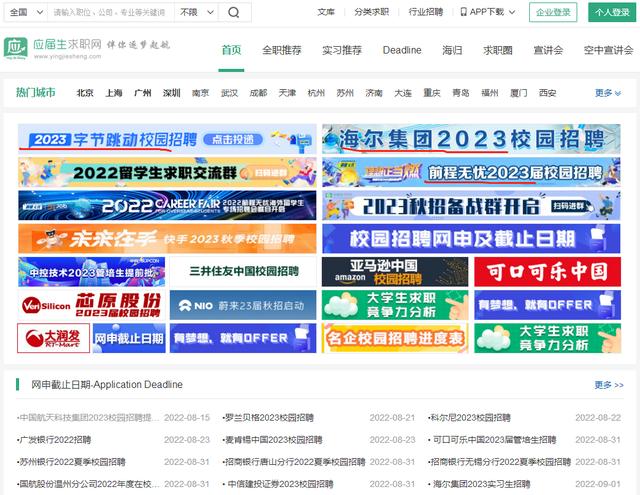
Task: Click the search magnifier icon
Action: coord(233,13)
